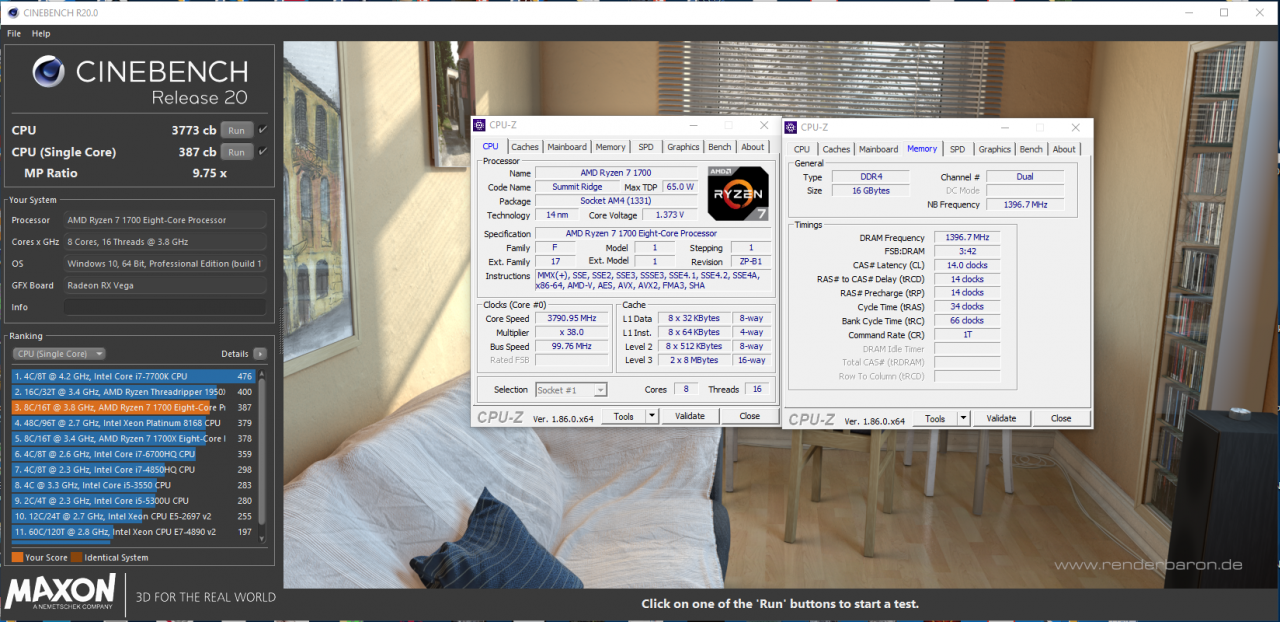
Task: Click the DRAM Frequency value 1396.7 MHz
Action: click(966, 237)
